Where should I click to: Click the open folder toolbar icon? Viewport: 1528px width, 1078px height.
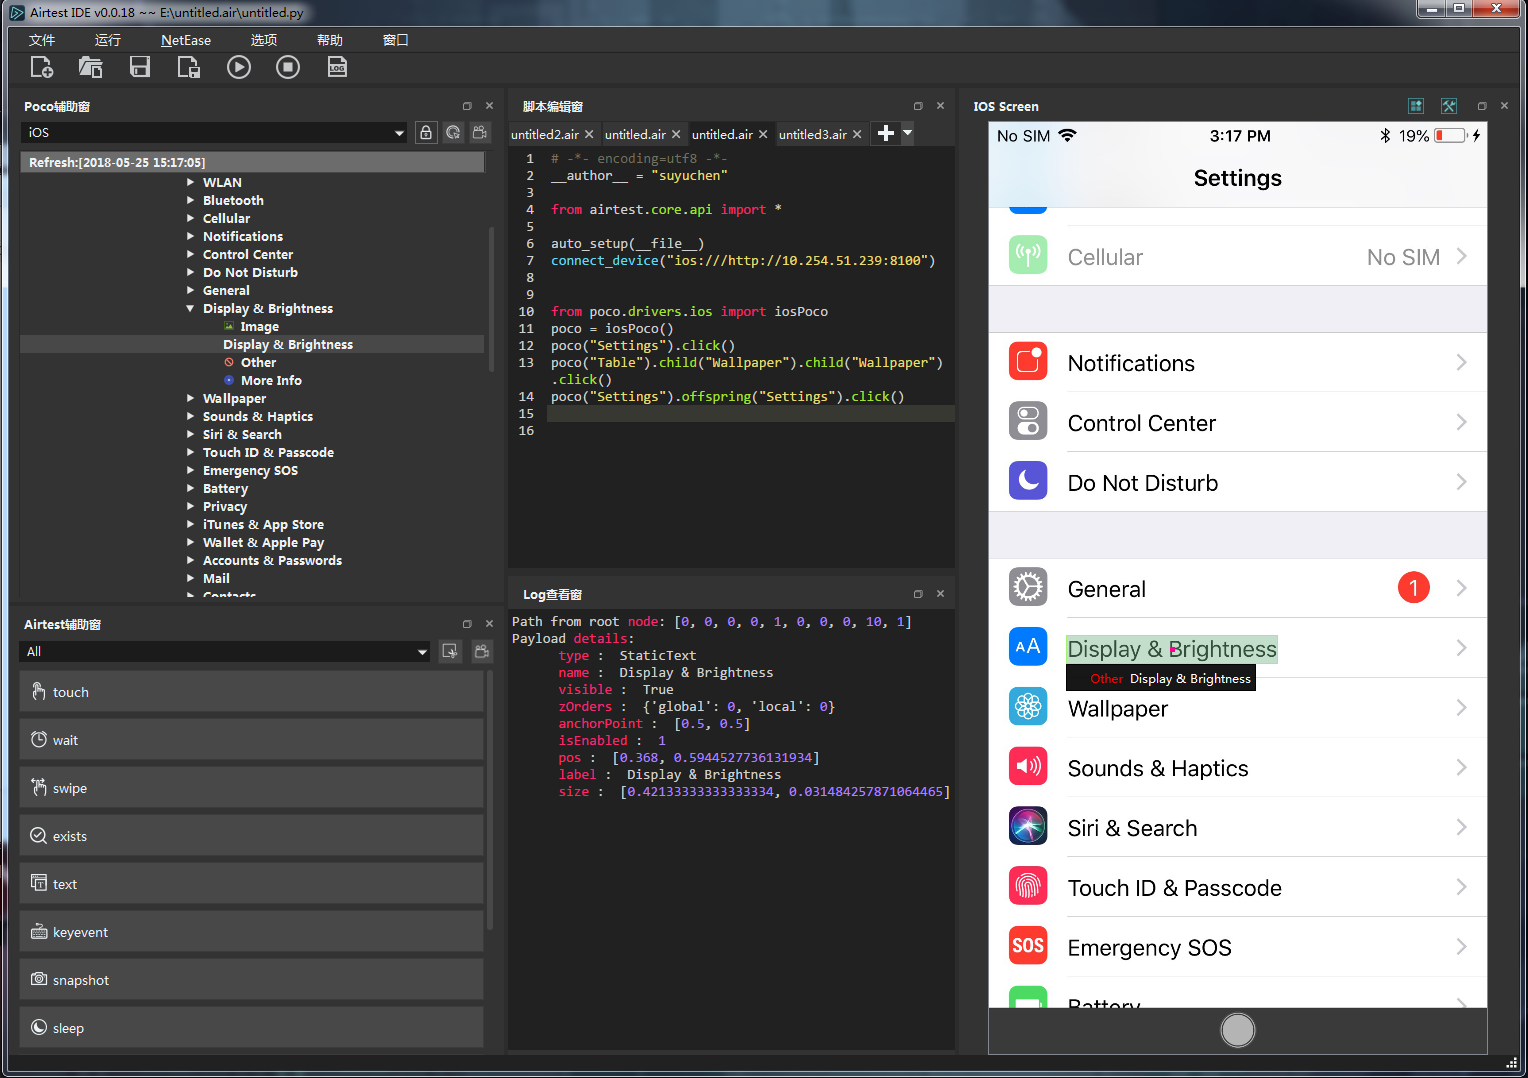coord(90,67)
